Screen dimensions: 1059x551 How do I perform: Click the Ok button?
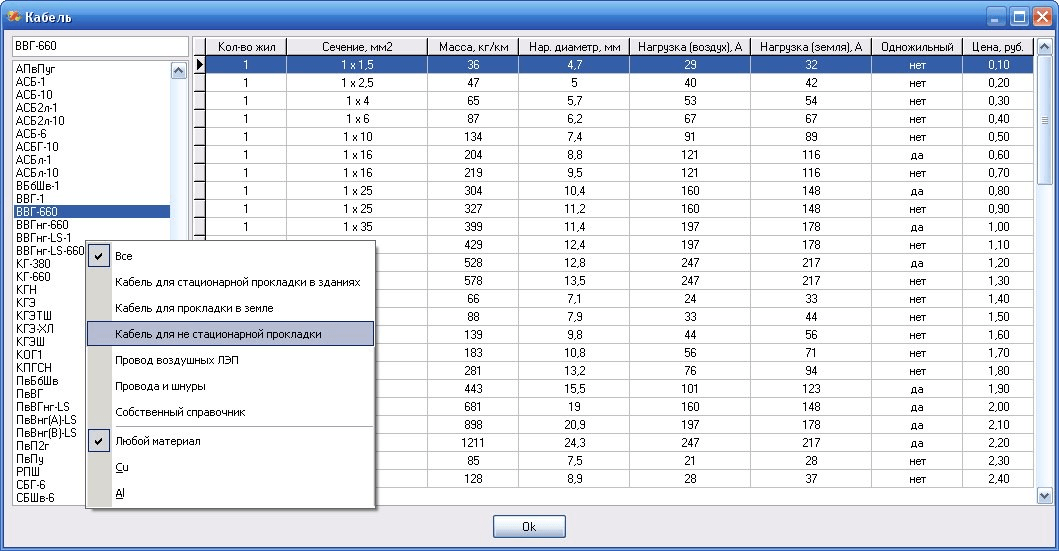point(529,527)
